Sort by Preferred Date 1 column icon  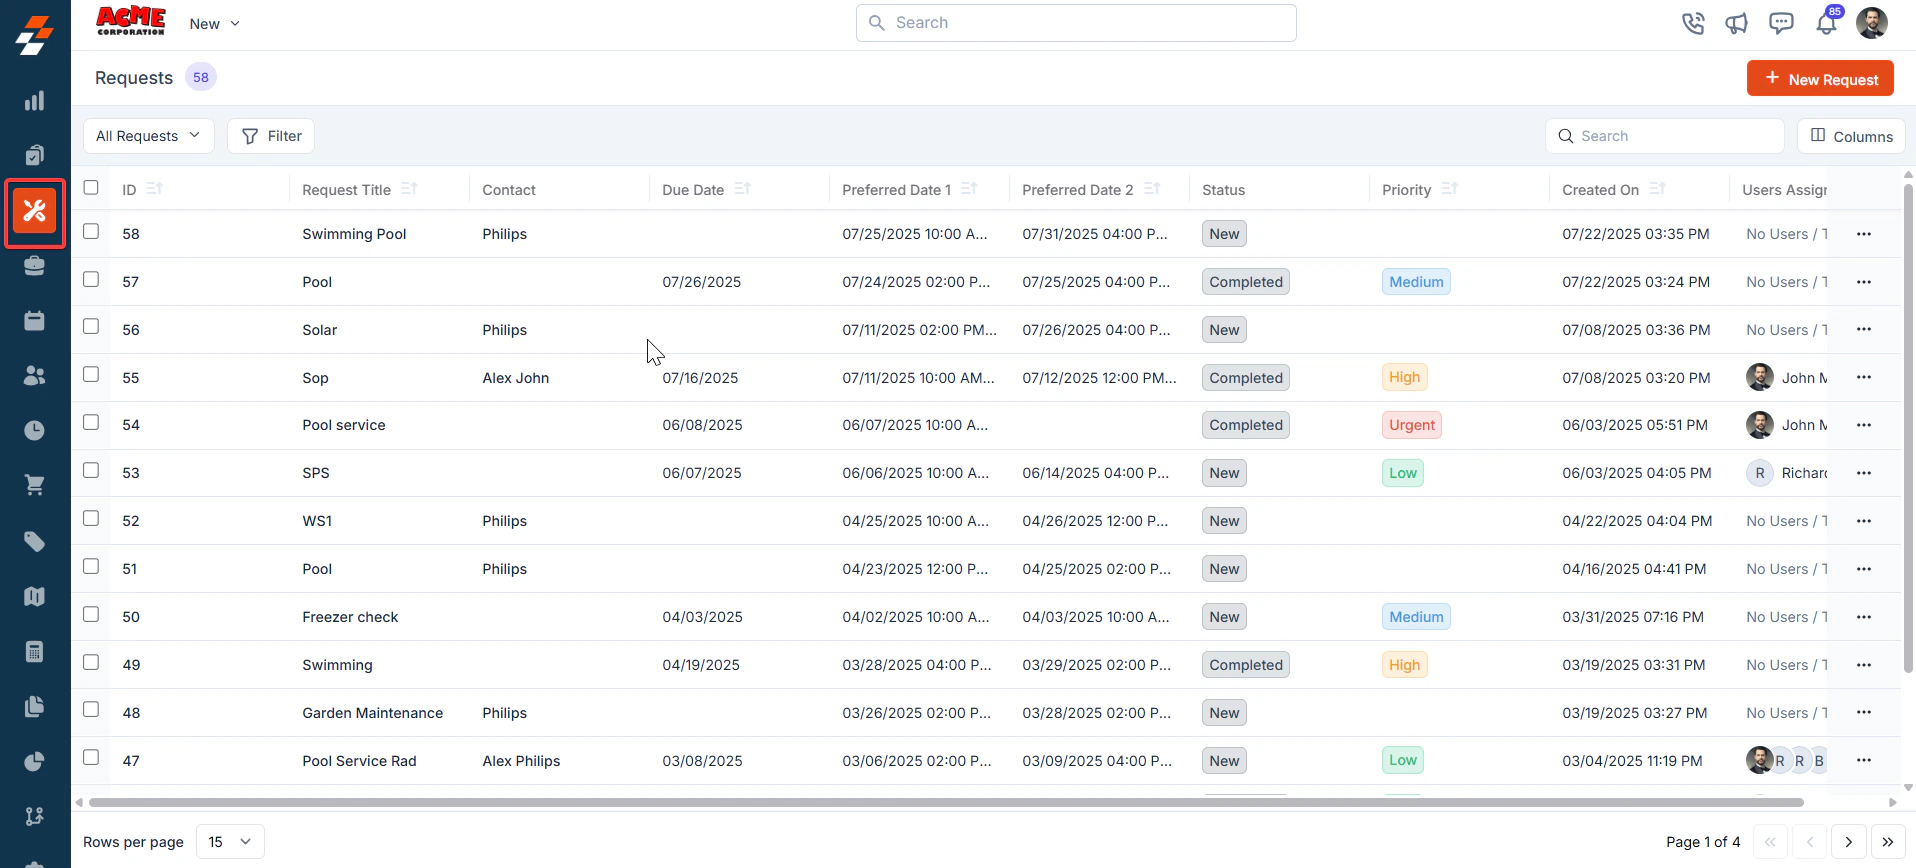[969, 188]
